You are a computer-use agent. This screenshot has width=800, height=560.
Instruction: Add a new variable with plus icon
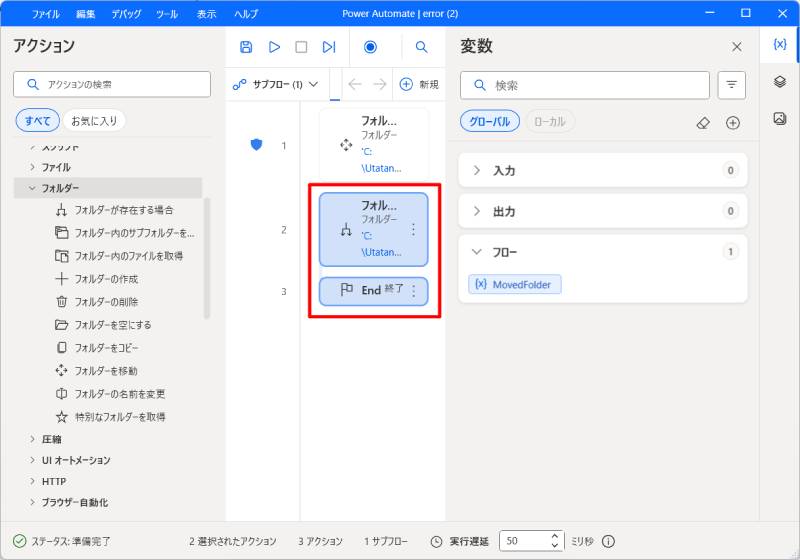click(733, 123)
